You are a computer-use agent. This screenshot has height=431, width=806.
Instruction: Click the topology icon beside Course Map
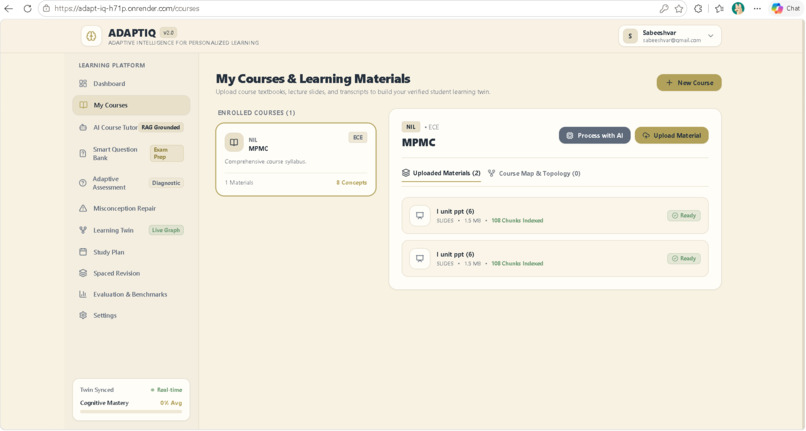click(491, 173)
